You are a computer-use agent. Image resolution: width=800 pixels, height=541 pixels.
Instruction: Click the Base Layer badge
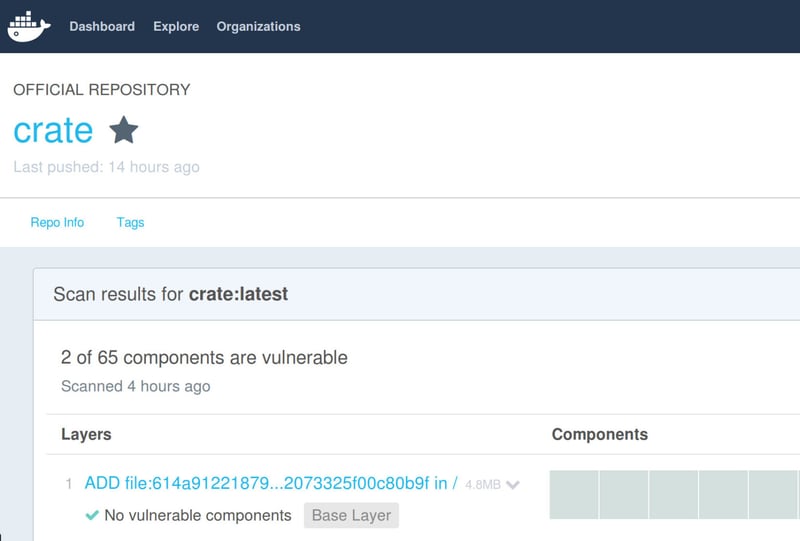(351, 515)
